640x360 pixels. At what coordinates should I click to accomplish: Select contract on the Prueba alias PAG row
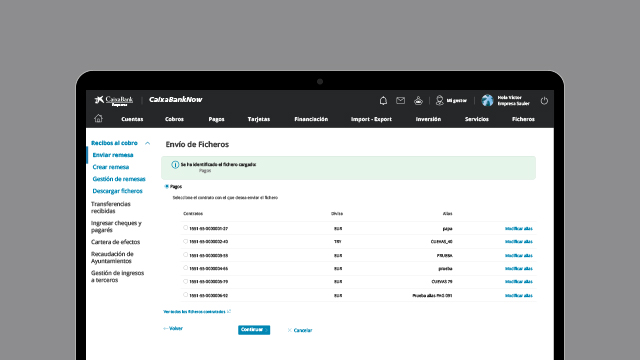coord(185,295)
